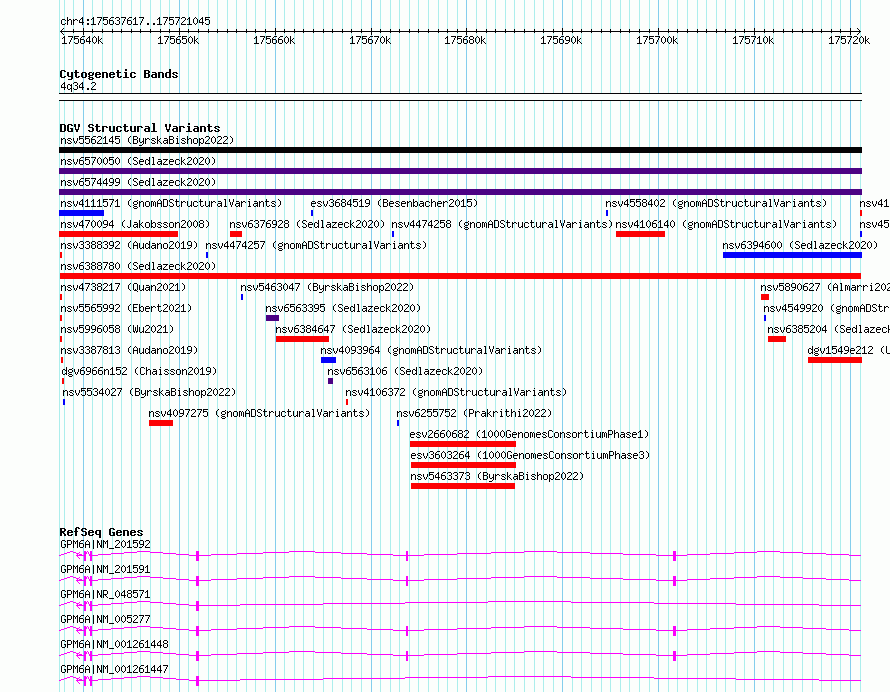Screen dimensions: 890x692
Task: Open the nsv5565992 (Ebert2021) label
Action: (126, 308)
